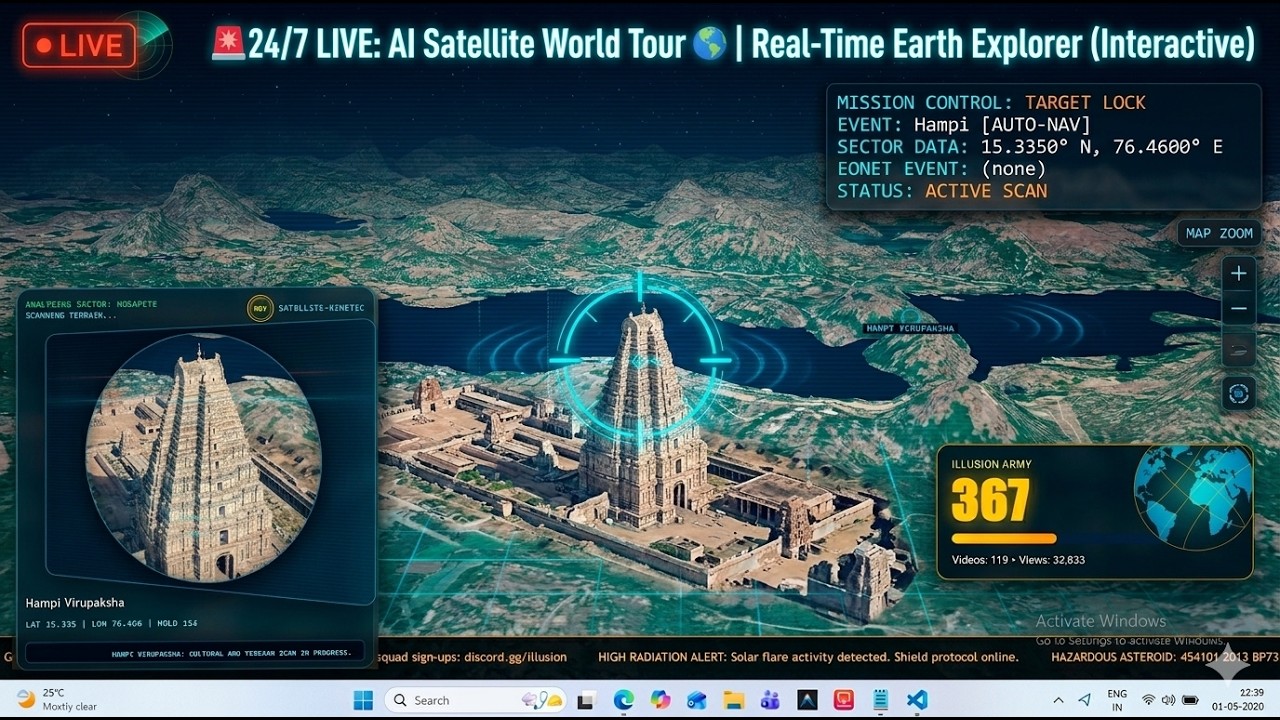Click the 'Hampi [AUTO-NAV]' event text
This screenshot has height=720, width=1280.
(1002, 125)
